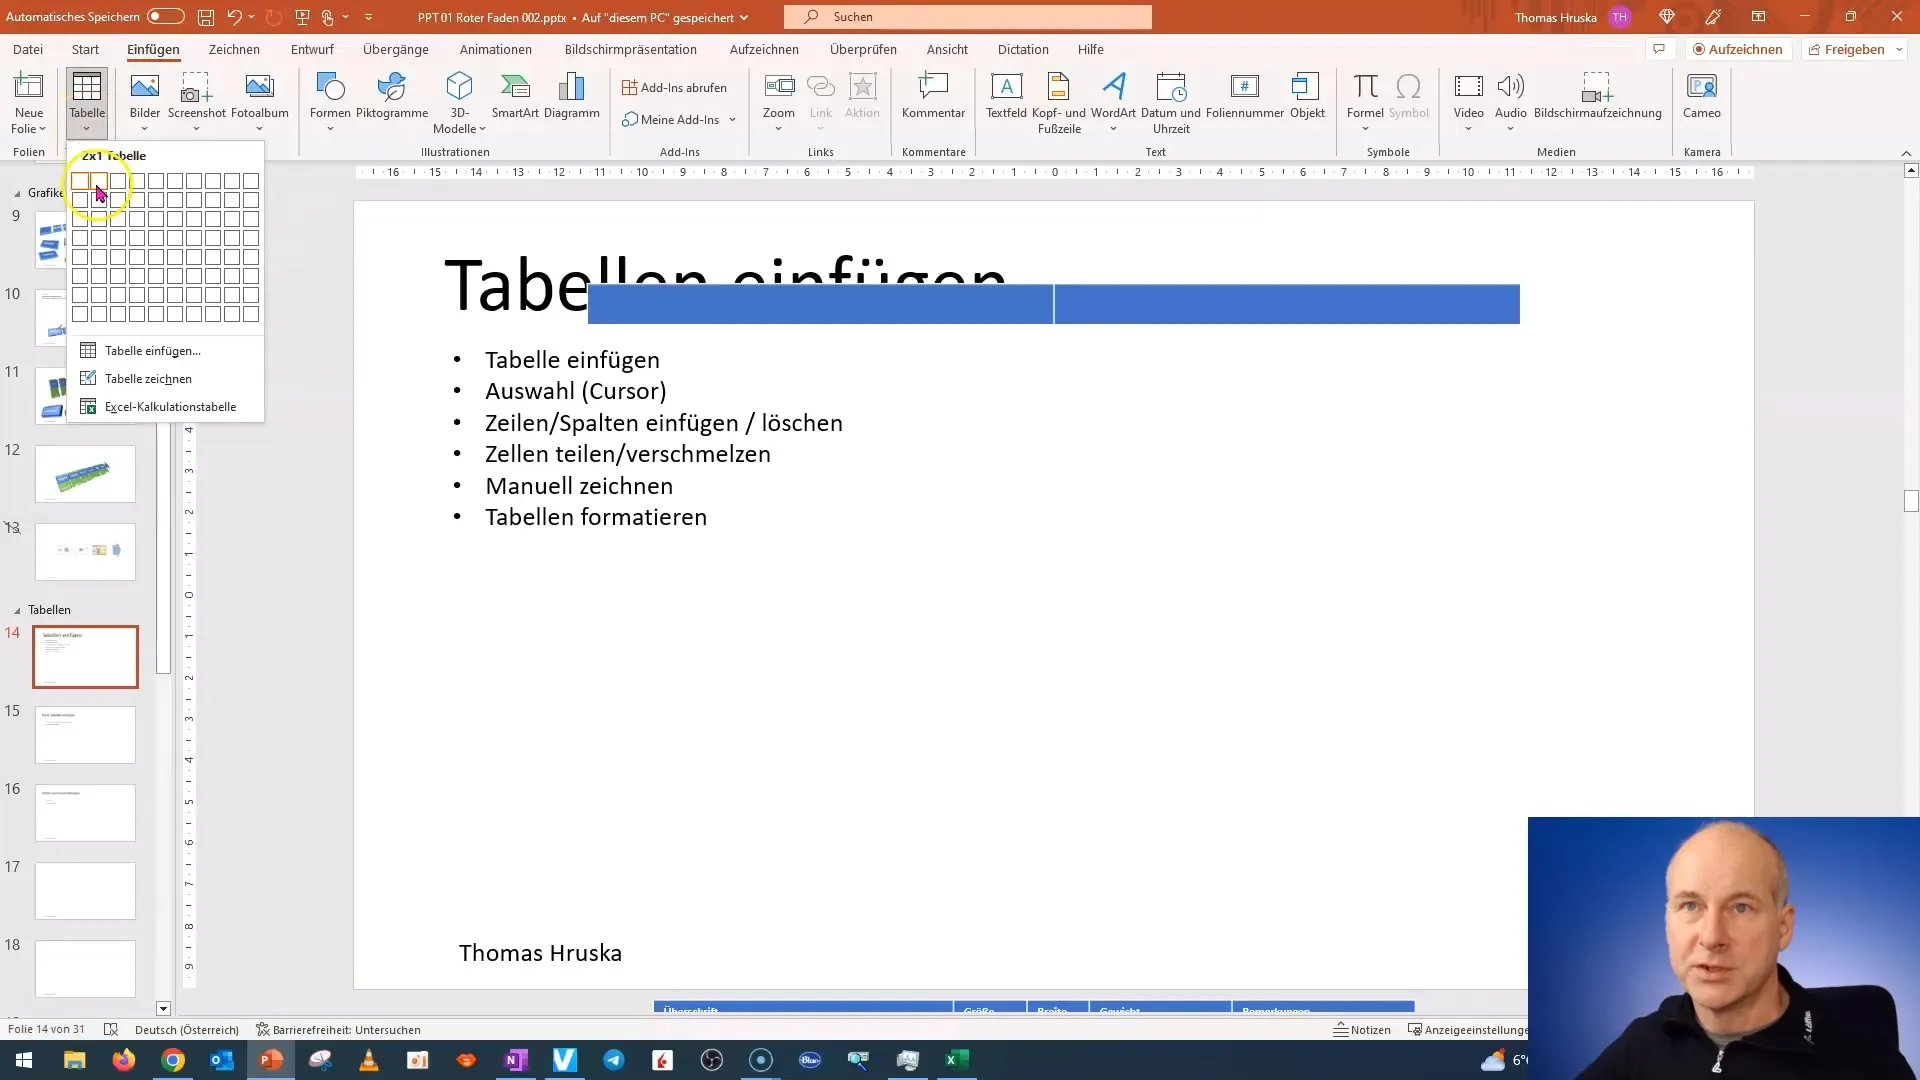Open the Start tab

pyautogui.click(x=85, y=49)
